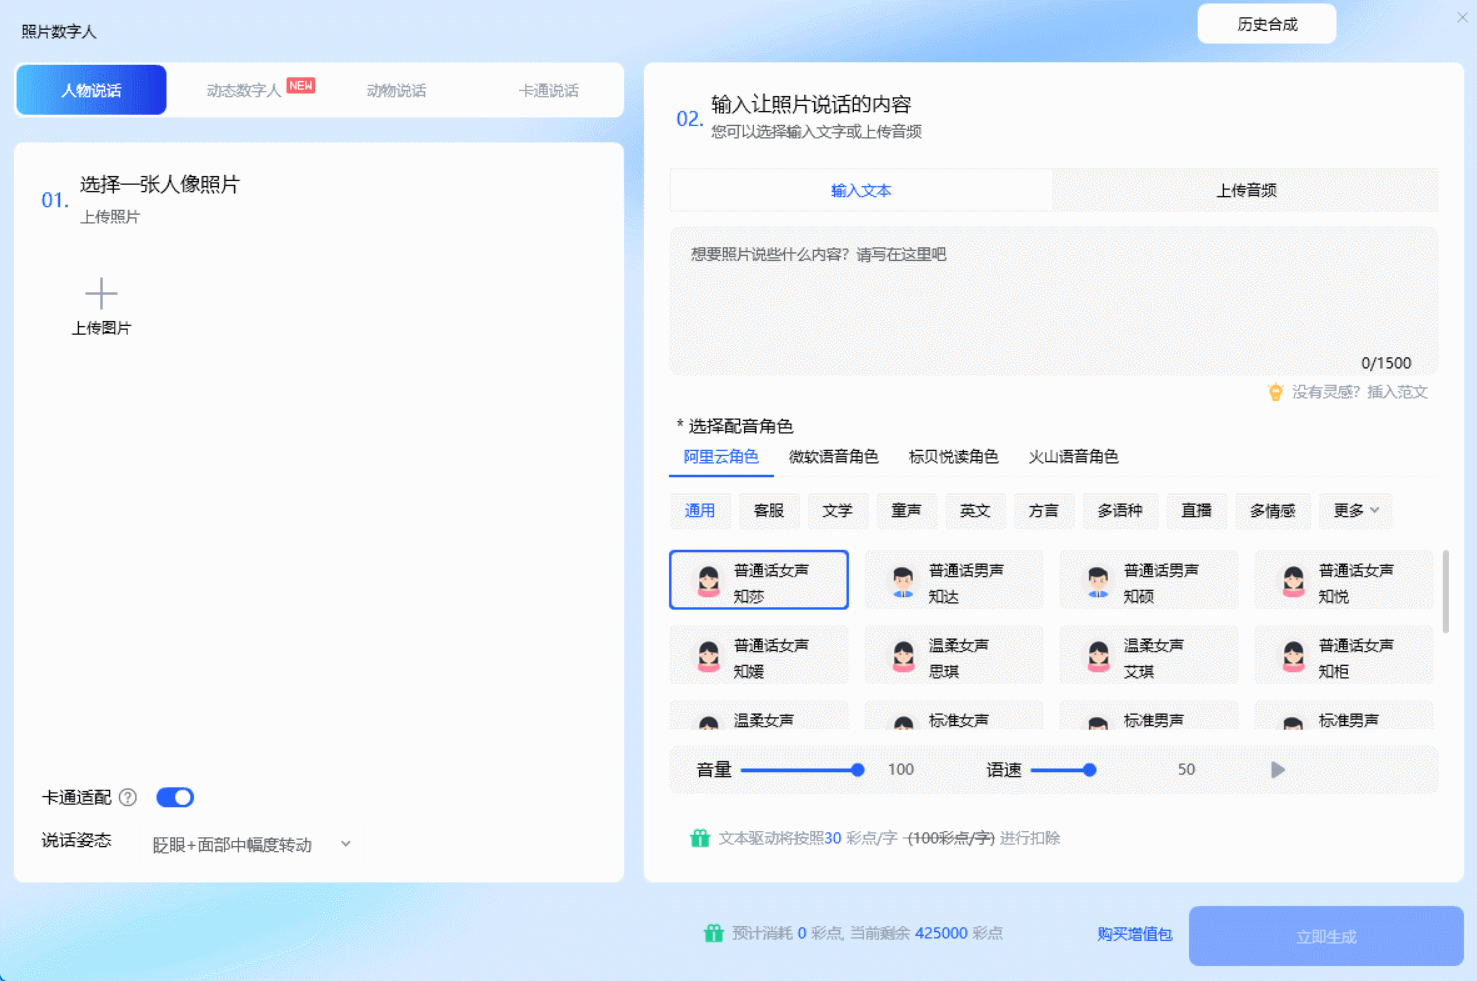Screen dimensions: 1477x981
Task: Select Mandarin female voice 知悦
Action: point(1343,579)
